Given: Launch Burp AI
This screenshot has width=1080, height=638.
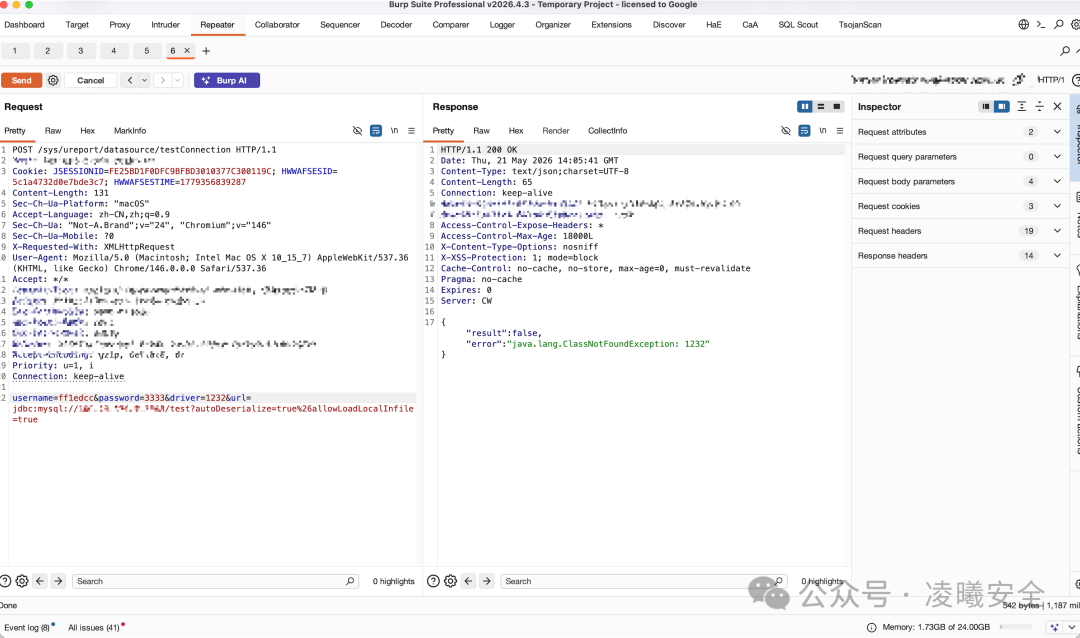Looking at the screenshot, I should [x=227, y=80].
